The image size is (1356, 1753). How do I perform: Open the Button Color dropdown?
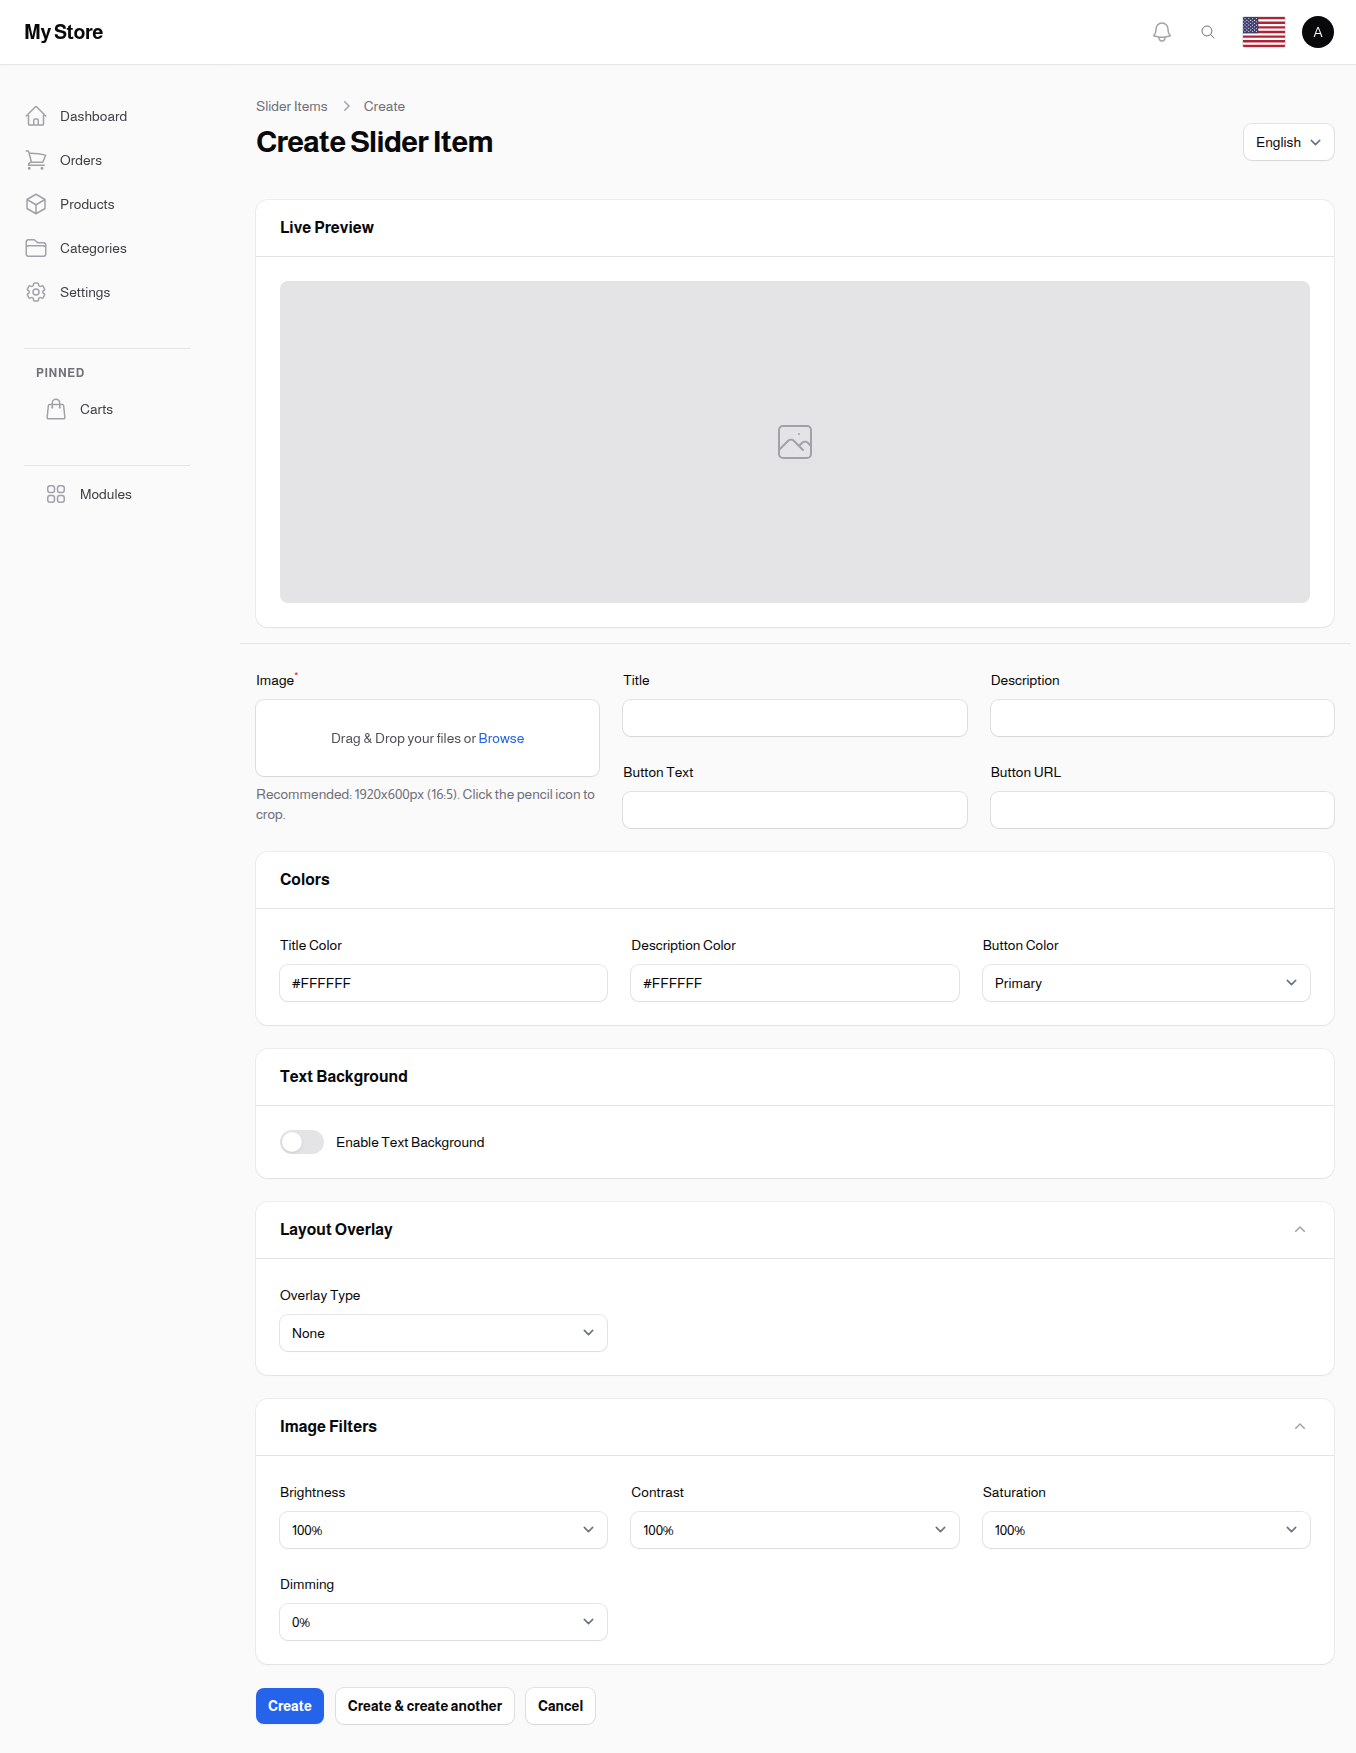coord(1146,983)
